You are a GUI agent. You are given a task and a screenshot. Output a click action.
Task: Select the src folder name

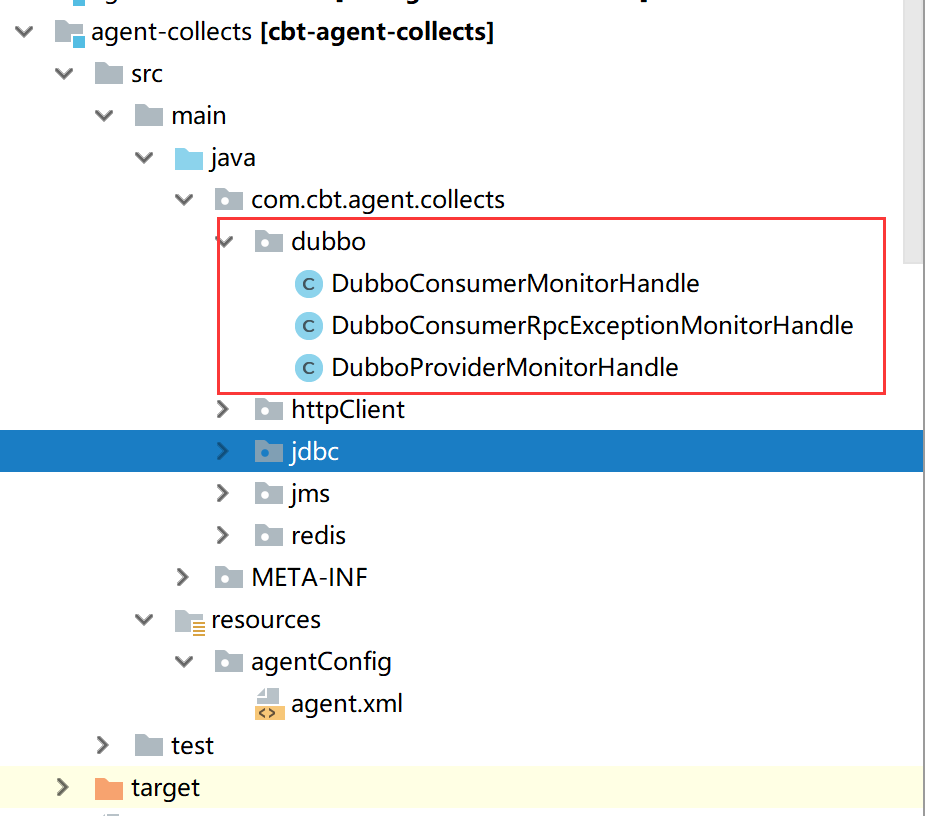[x=147, y=74]
